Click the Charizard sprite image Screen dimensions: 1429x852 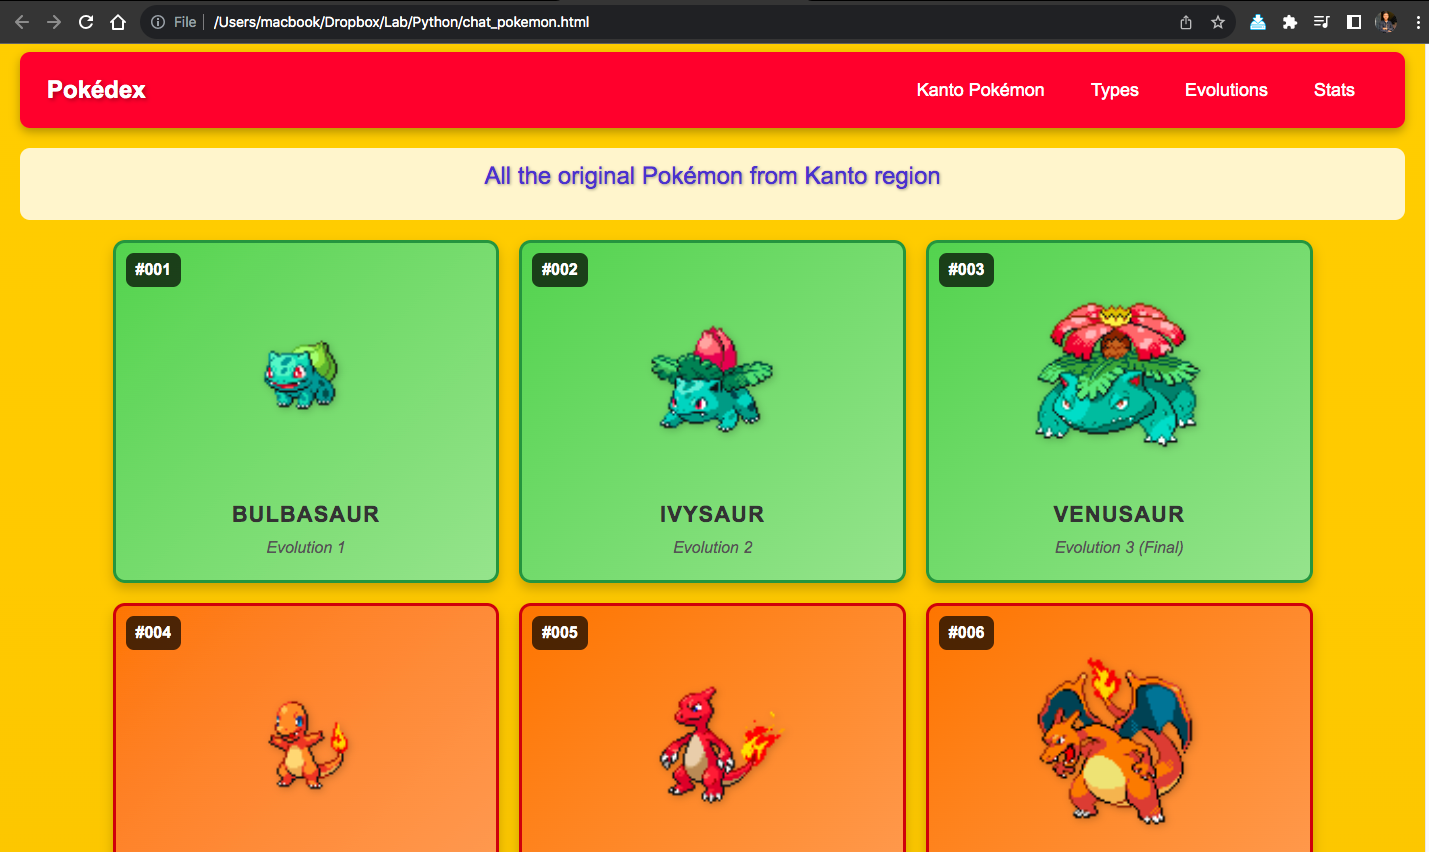1116,740
